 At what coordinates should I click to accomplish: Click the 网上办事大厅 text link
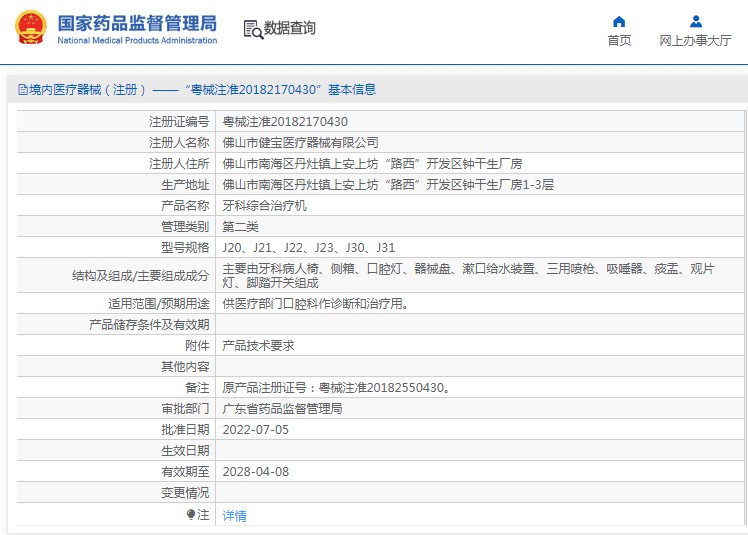click(696, 41)
